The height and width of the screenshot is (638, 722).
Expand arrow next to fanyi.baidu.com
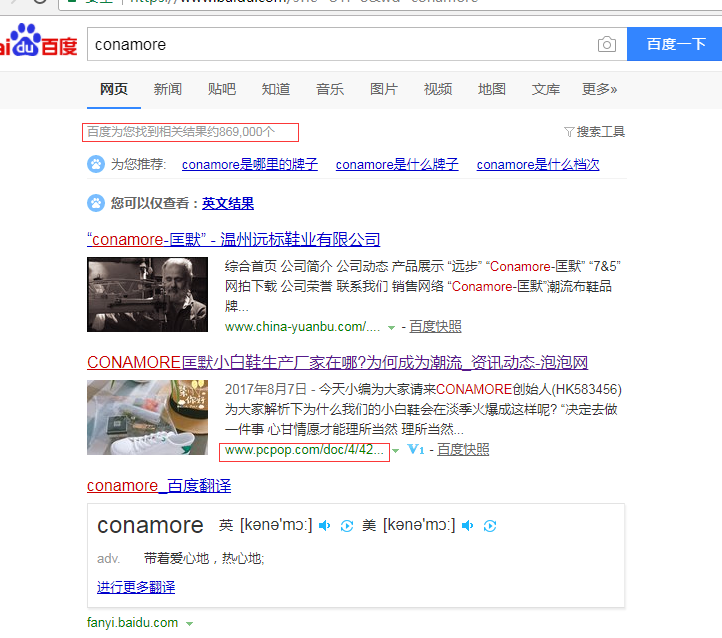coord(189,624)
